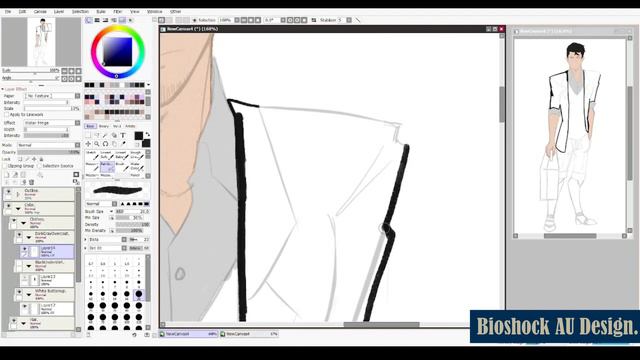Pick the foreground black color swatch
The image size is (640, 360).
click(139, 136)
